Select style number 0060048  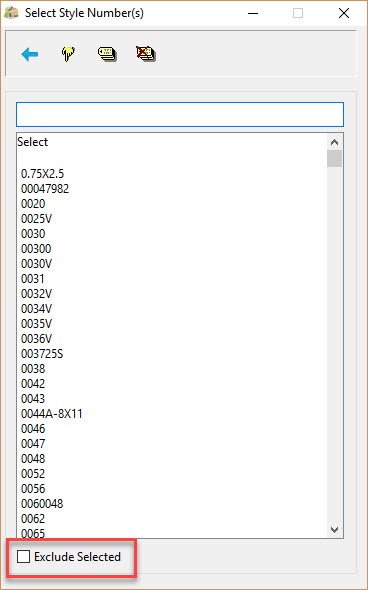click(42, 504)
